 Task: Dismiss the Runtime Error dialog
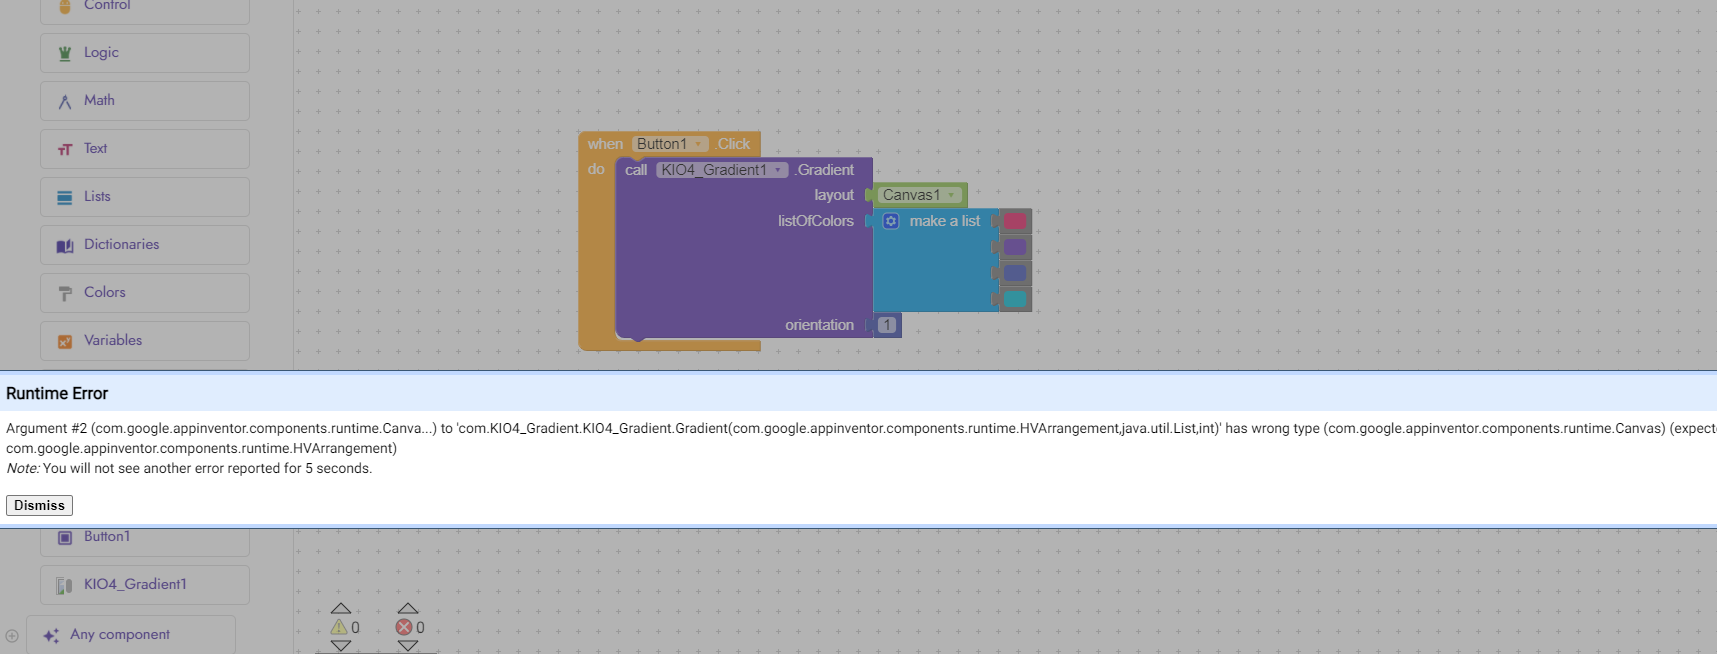[x=39, y=505]
